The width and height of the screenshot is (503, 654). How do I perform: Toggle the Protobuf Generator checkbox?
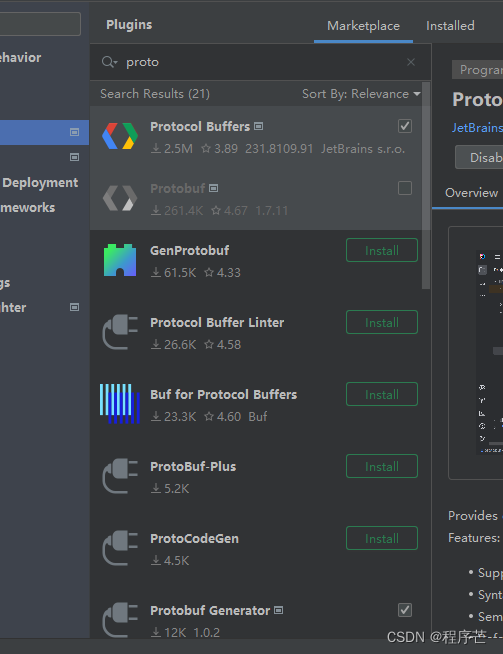click(x=405, y=610)
